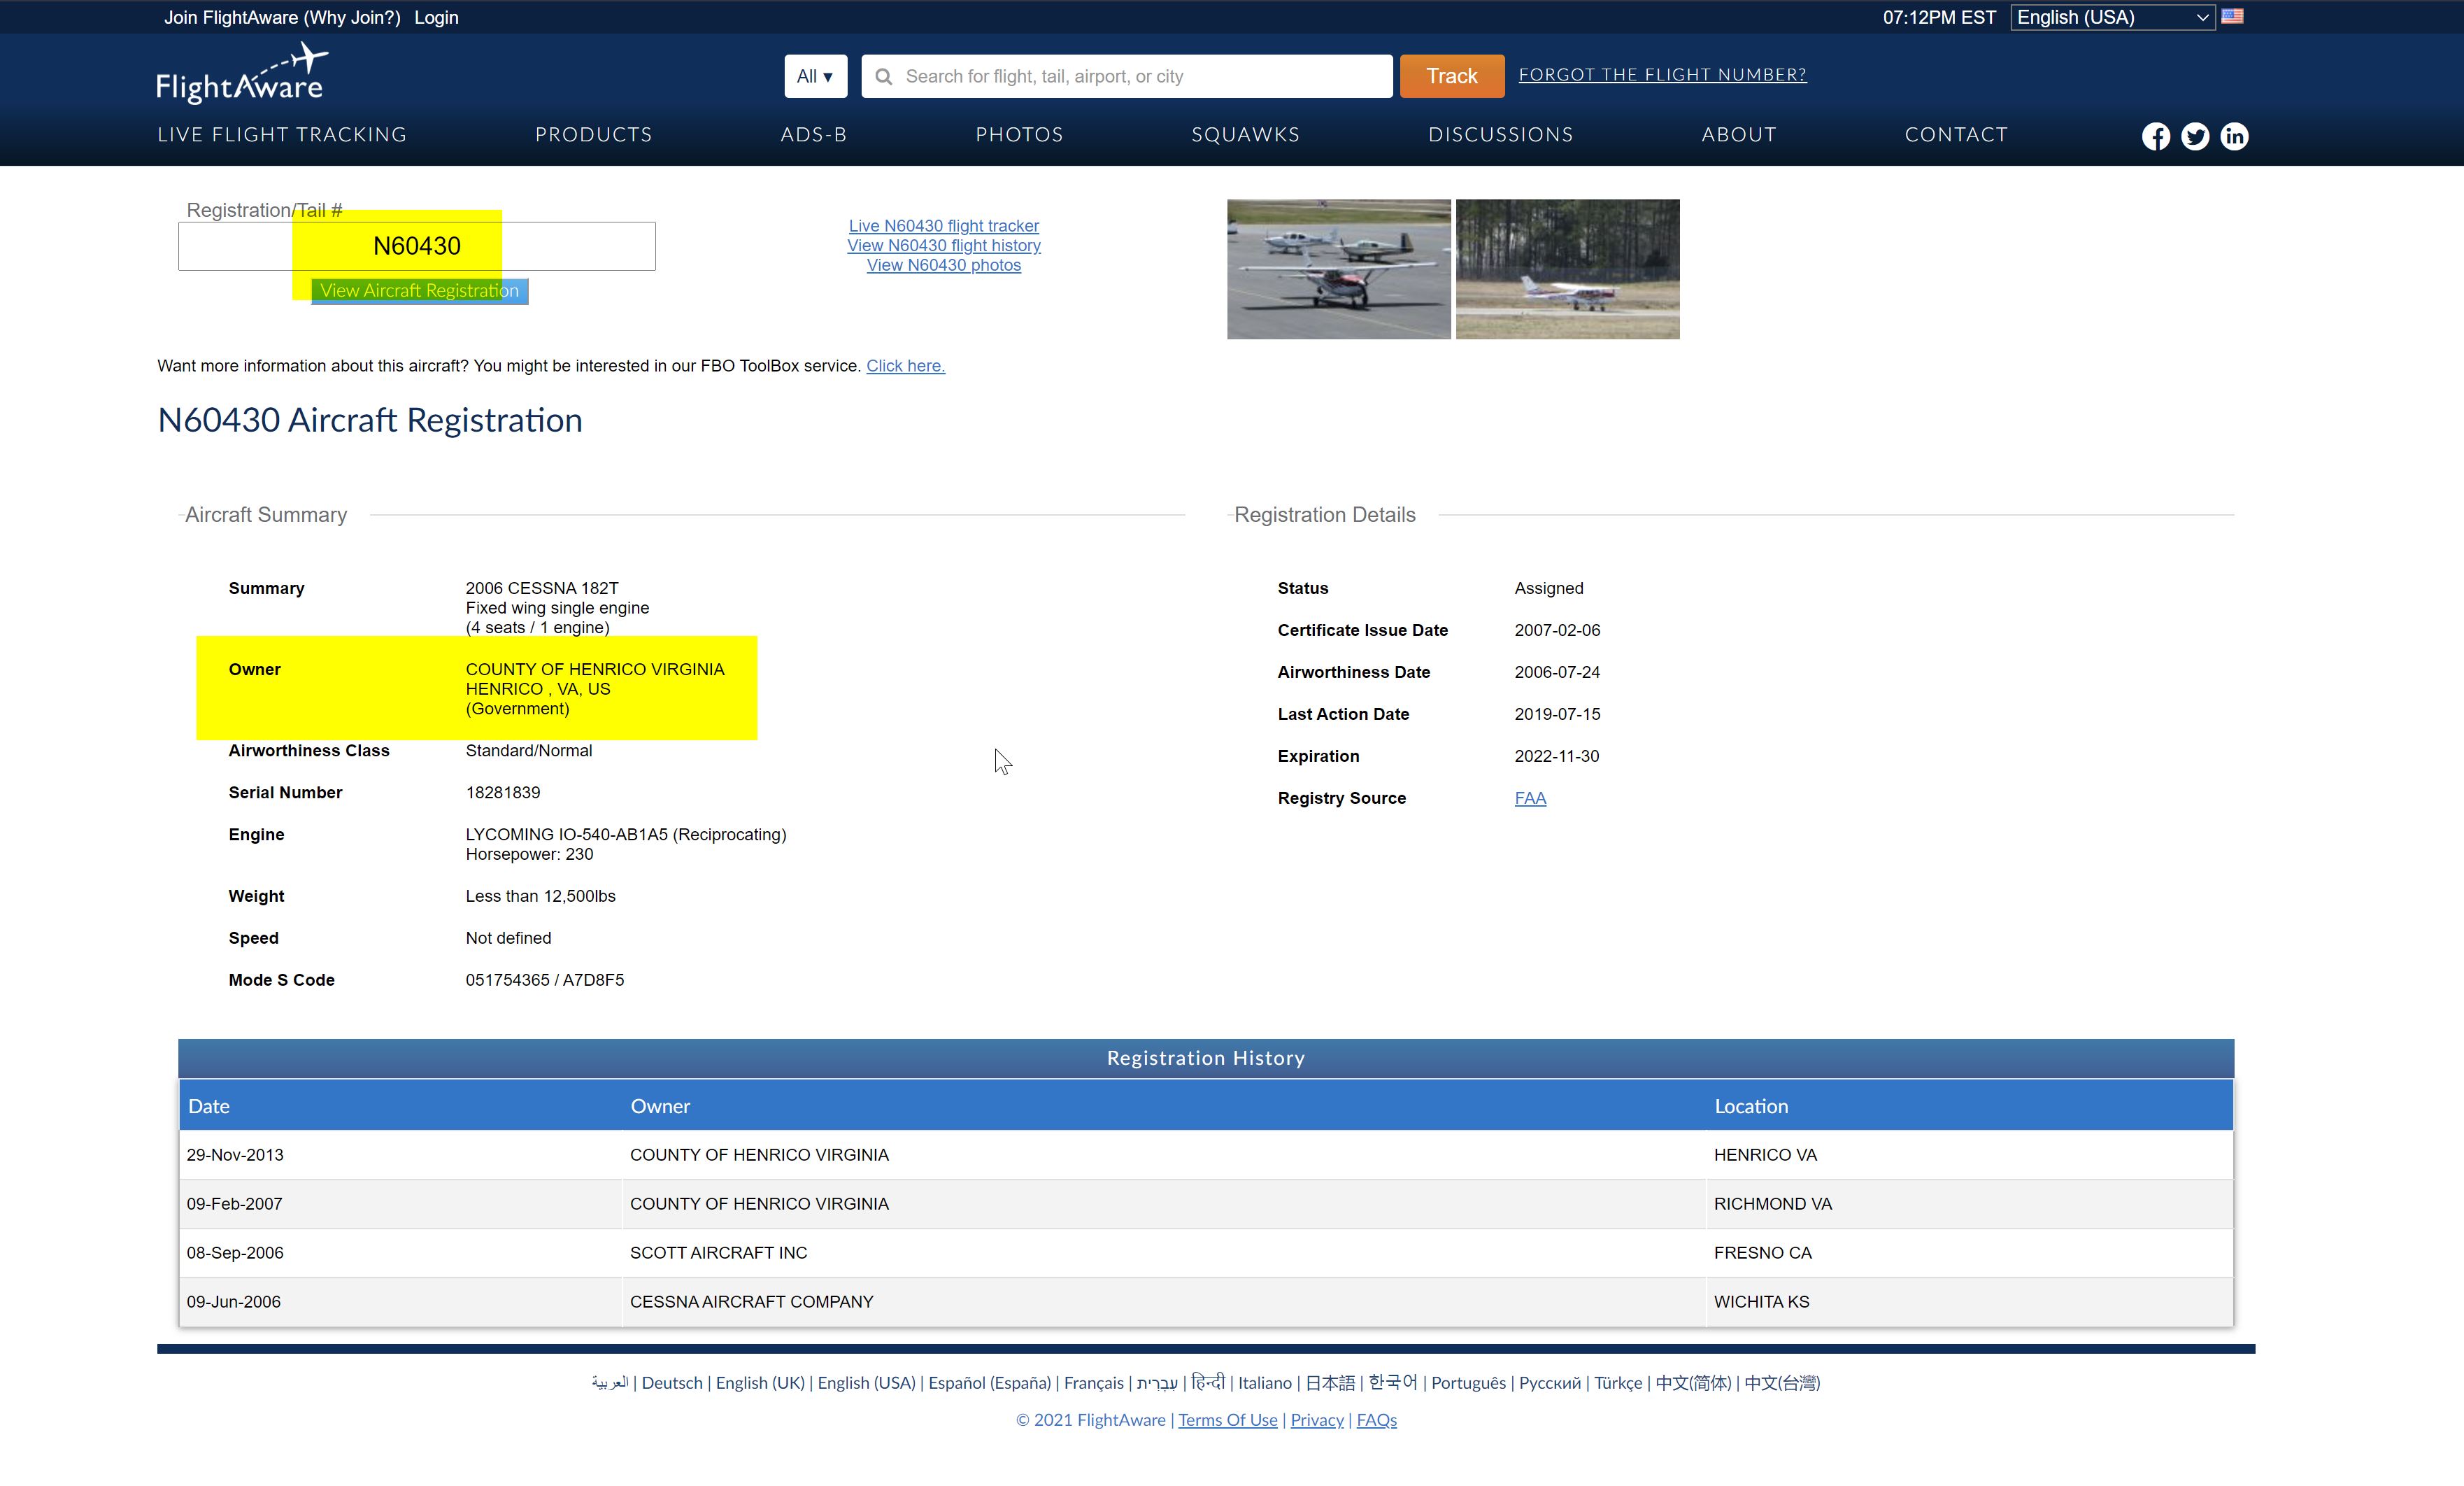
Task: Click the search magnifier icon
Action: 883,77
